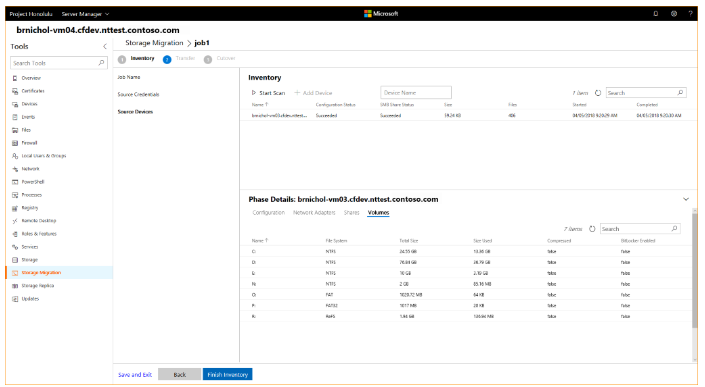Sort Inventory by Name column
The image size is (705, 387).
point(260,105)
